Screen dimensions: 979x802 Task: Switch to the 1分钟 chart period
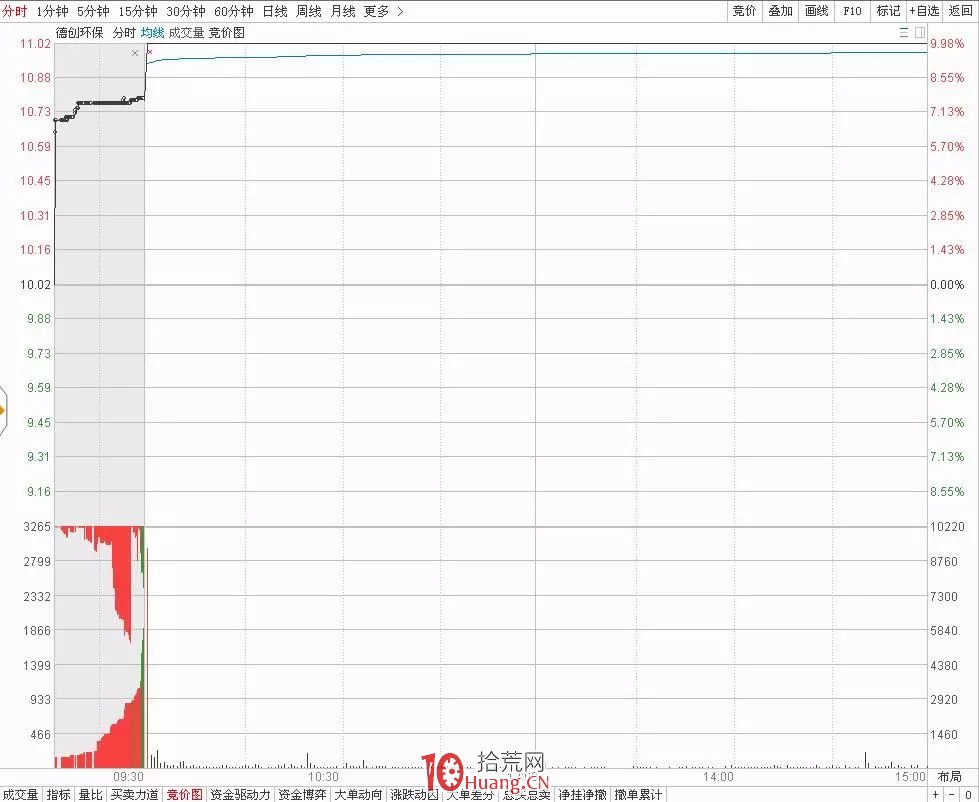(52, 11)
